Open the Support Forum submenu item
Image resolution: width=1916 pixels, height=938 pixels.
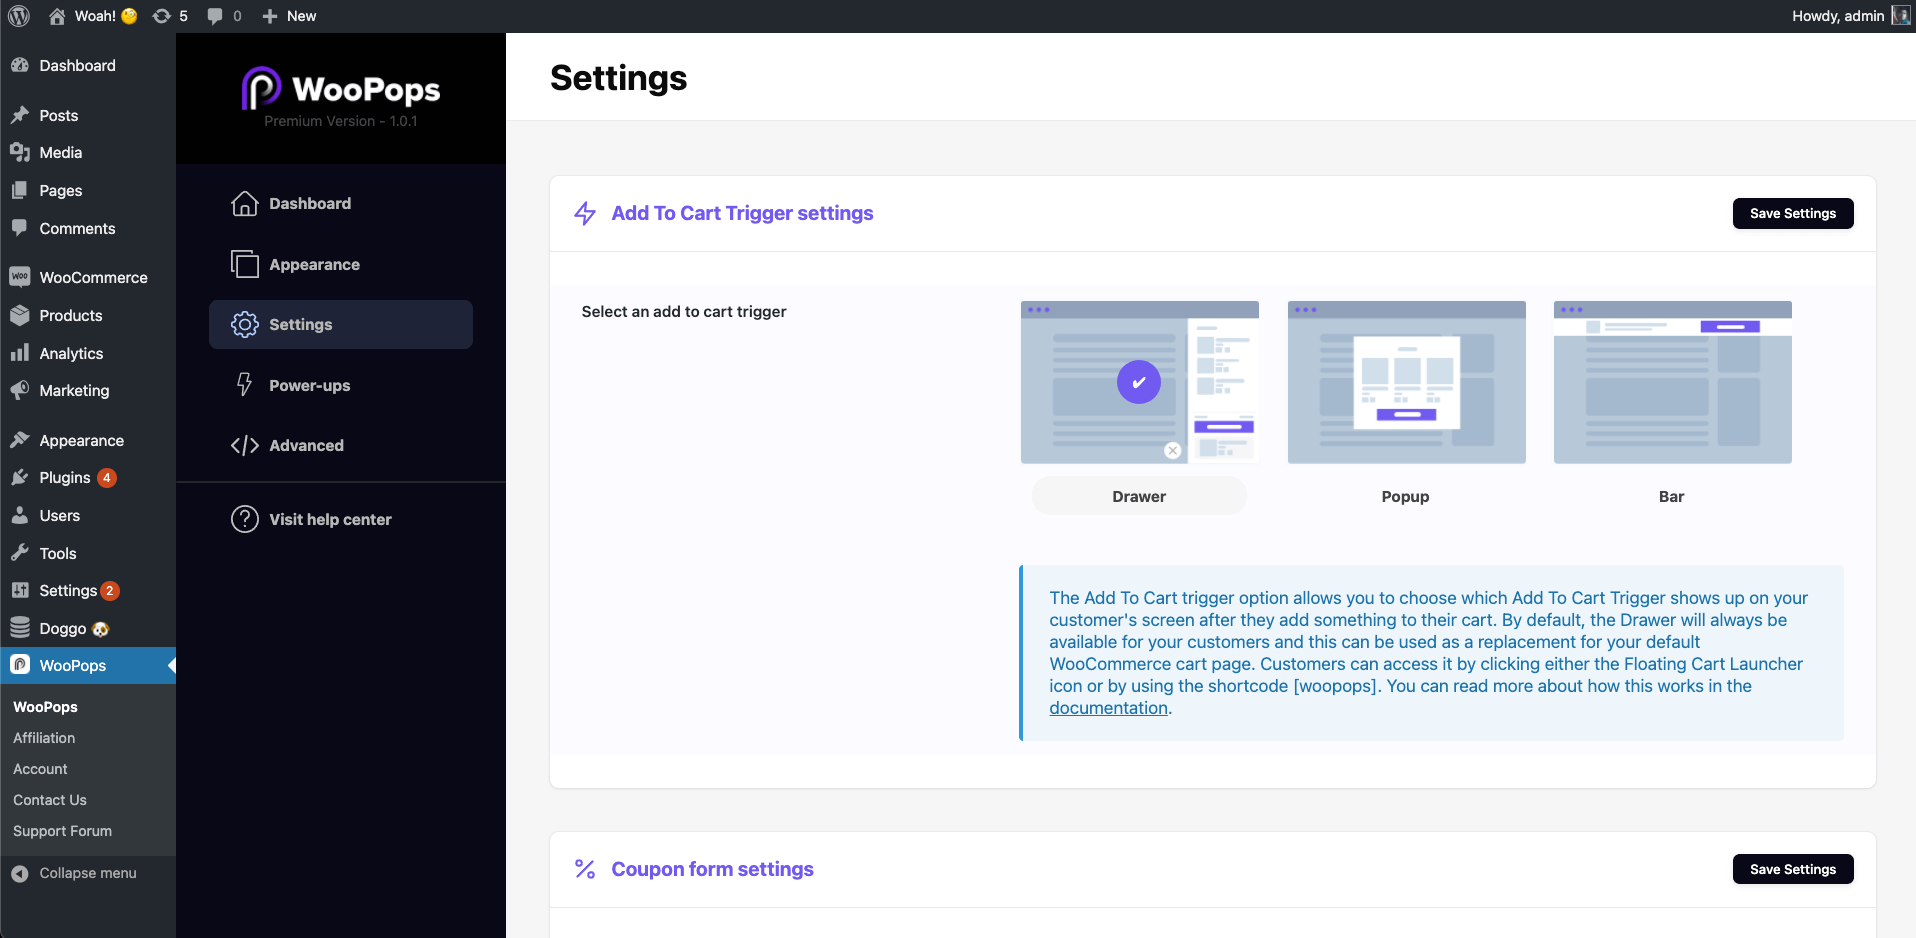tap(62, 831)
